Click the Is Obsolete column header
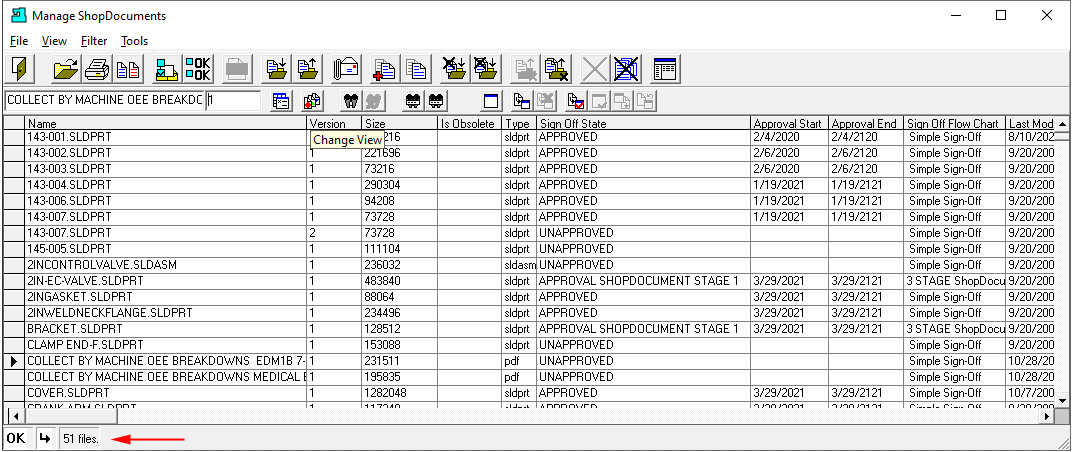This screenshot has height=452, width=1073. [470, 124]
